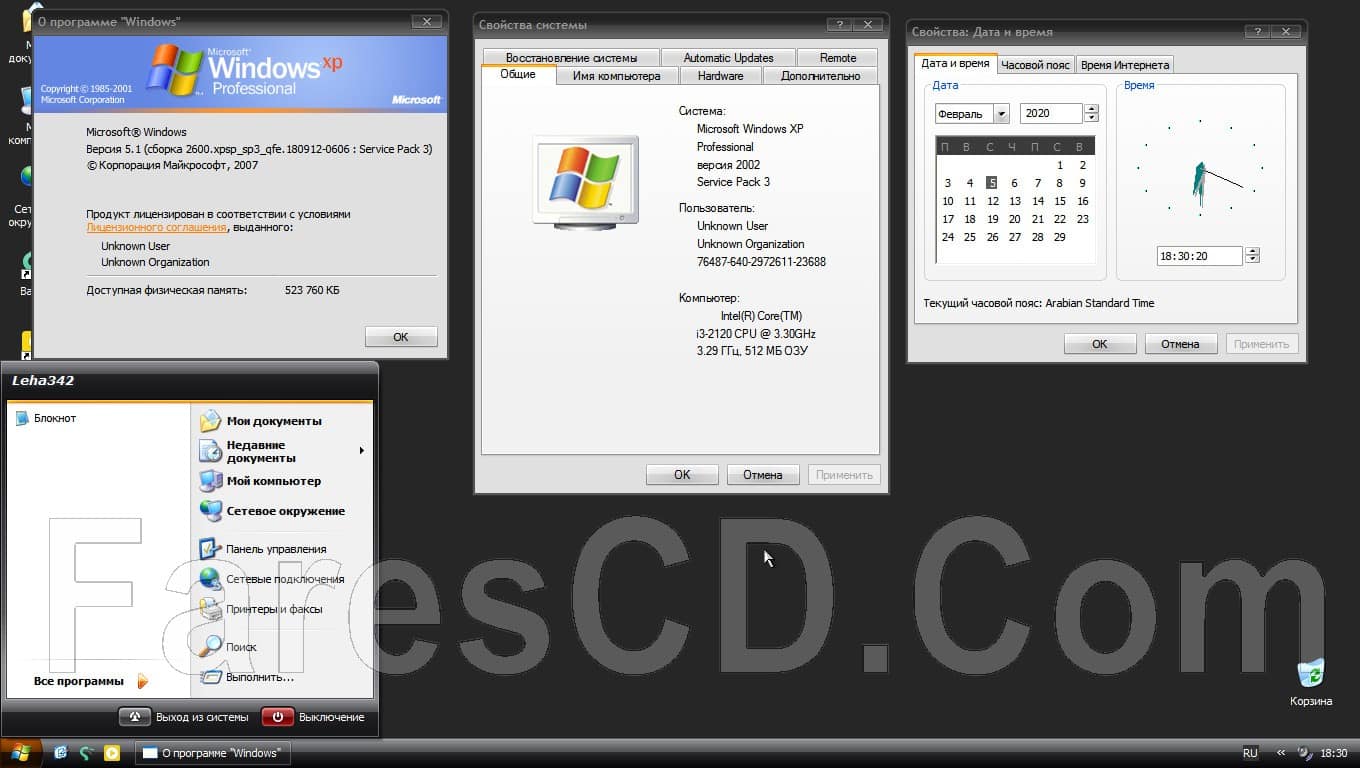Launch Internet Explorer from the quick launch bar
Image resolution: width=1360 pixels, height=768 pixels.
tap(61, 753)
